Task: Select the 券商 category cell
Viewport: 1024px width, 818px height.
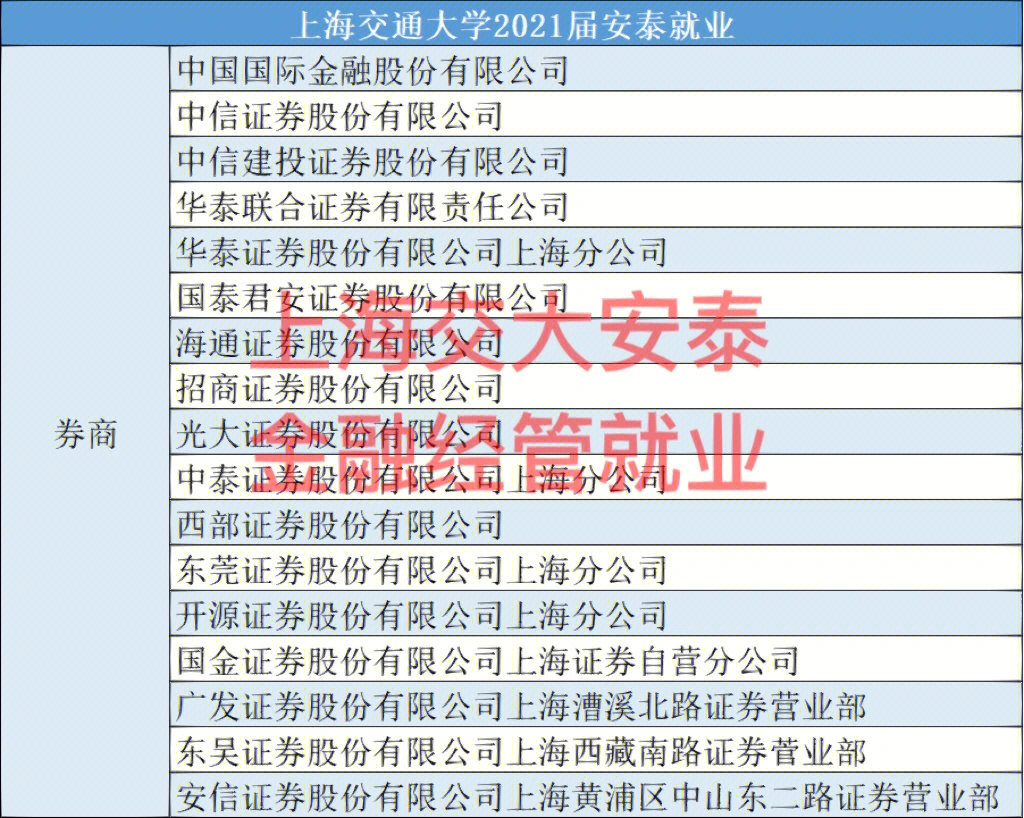Action: 85,432
